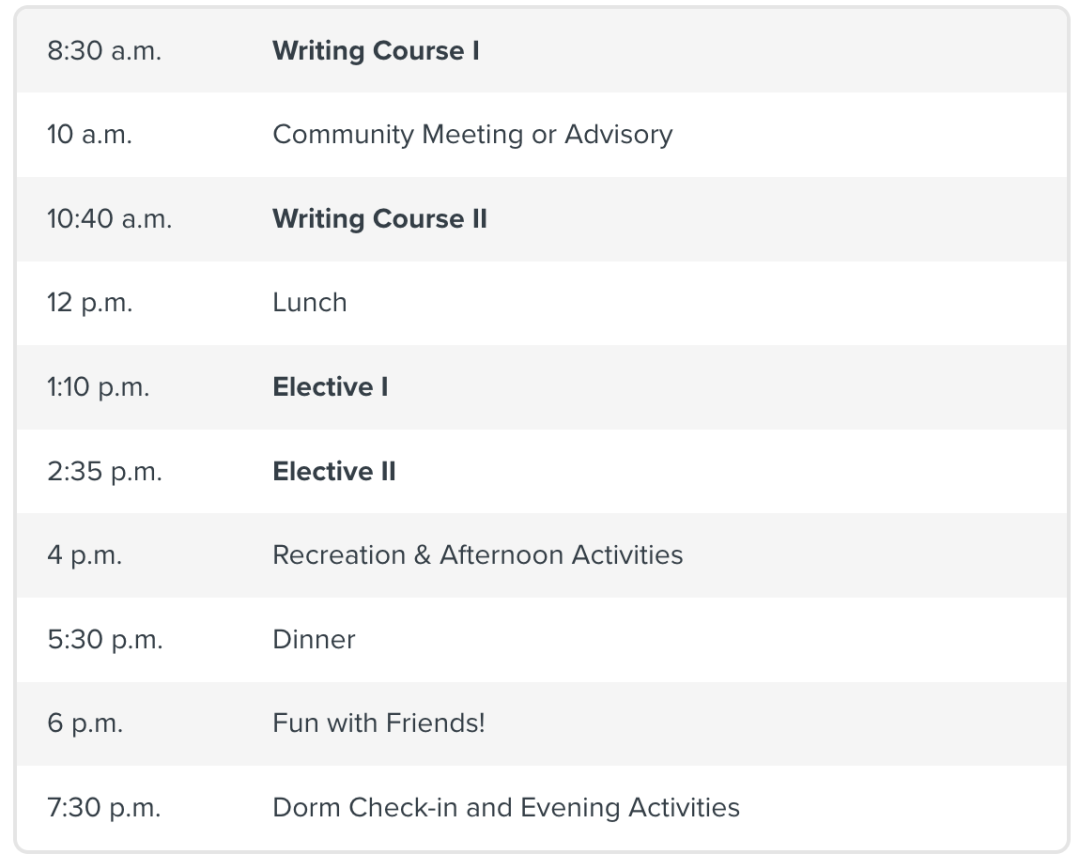
Task: Click the 12 p.m. time cell
Action: tap(88, 302)
